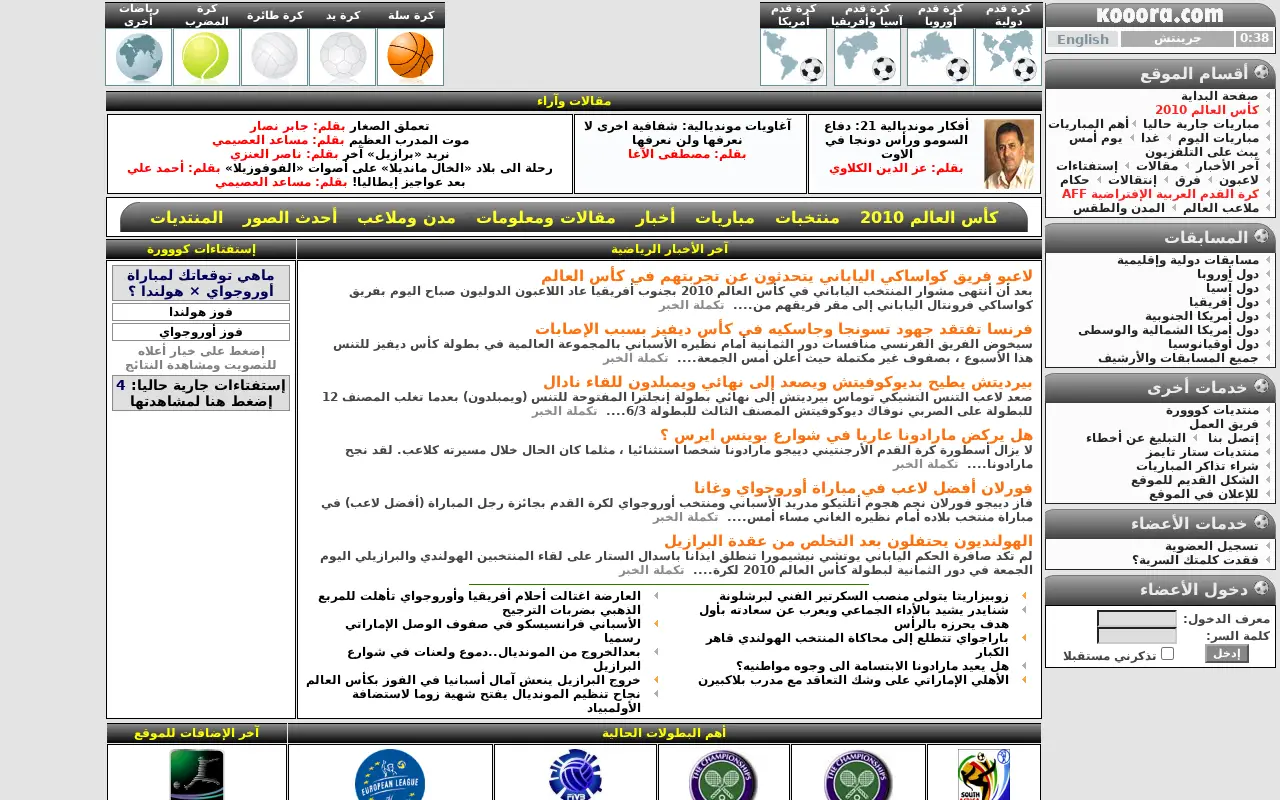This screenshot has height=800, width=1280.
Task: Open the international football world map icon
Action: 1008,57
